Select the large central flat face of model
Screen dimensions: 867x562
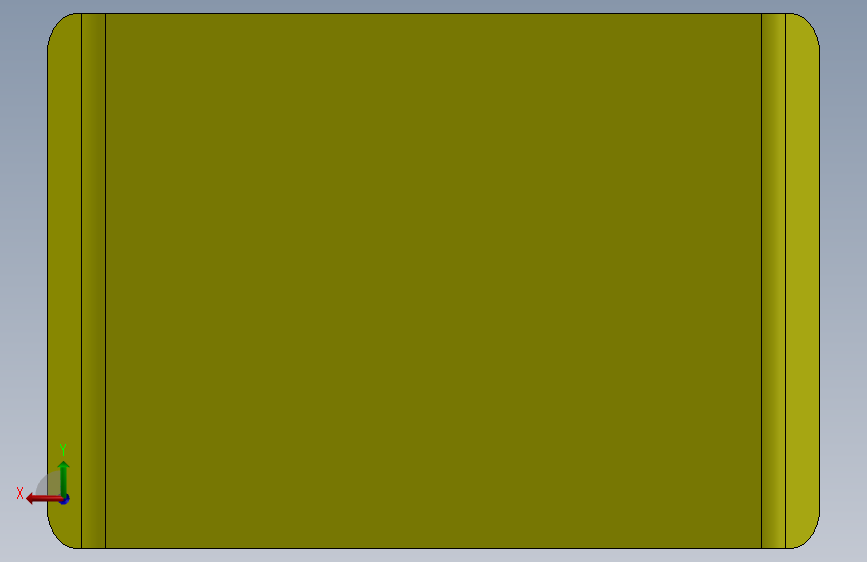coord(434,281)
